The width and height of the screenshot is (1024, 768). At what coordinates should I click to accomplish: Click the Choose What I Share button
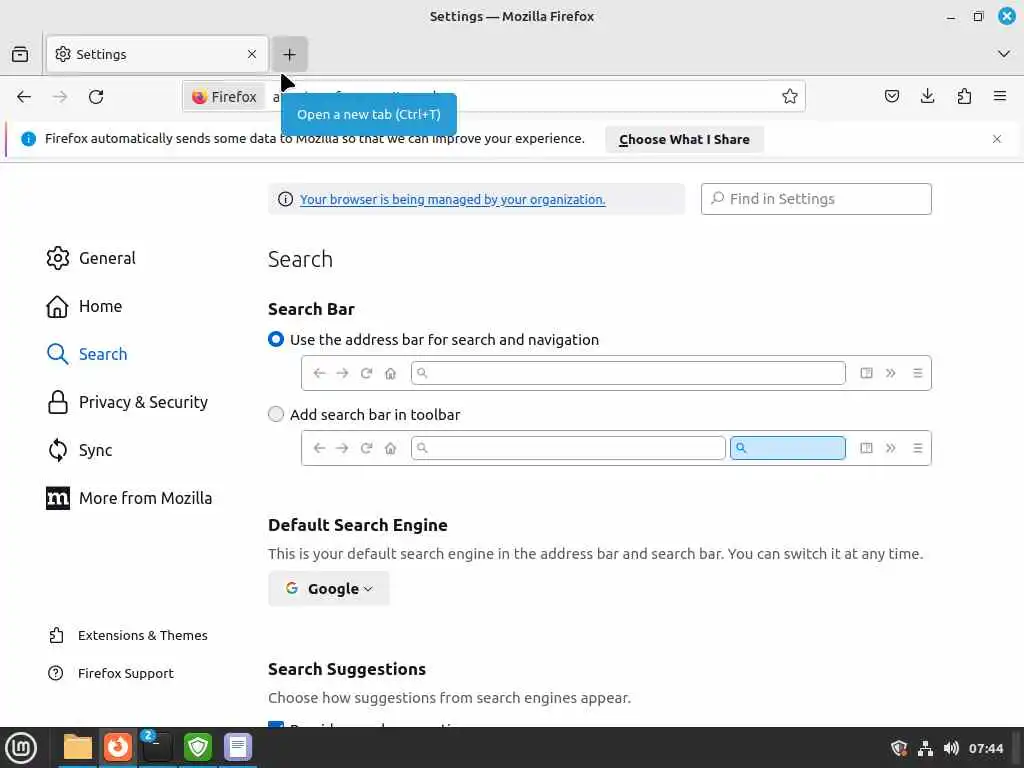684,140
